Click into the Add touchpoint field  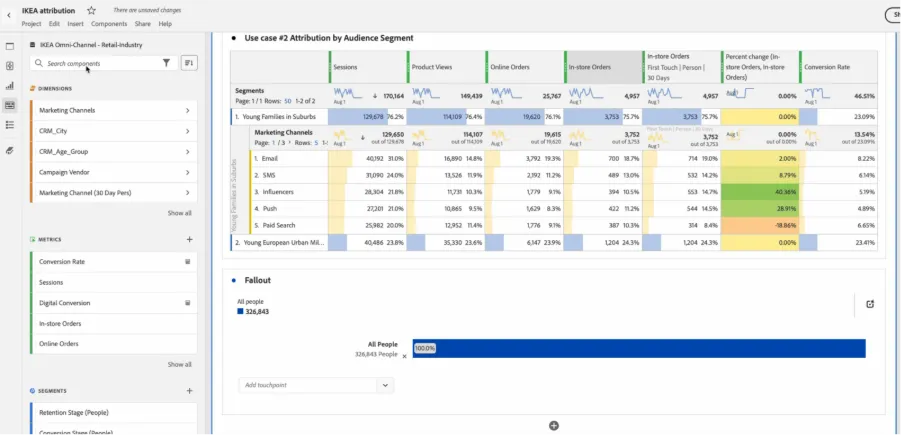309,385
